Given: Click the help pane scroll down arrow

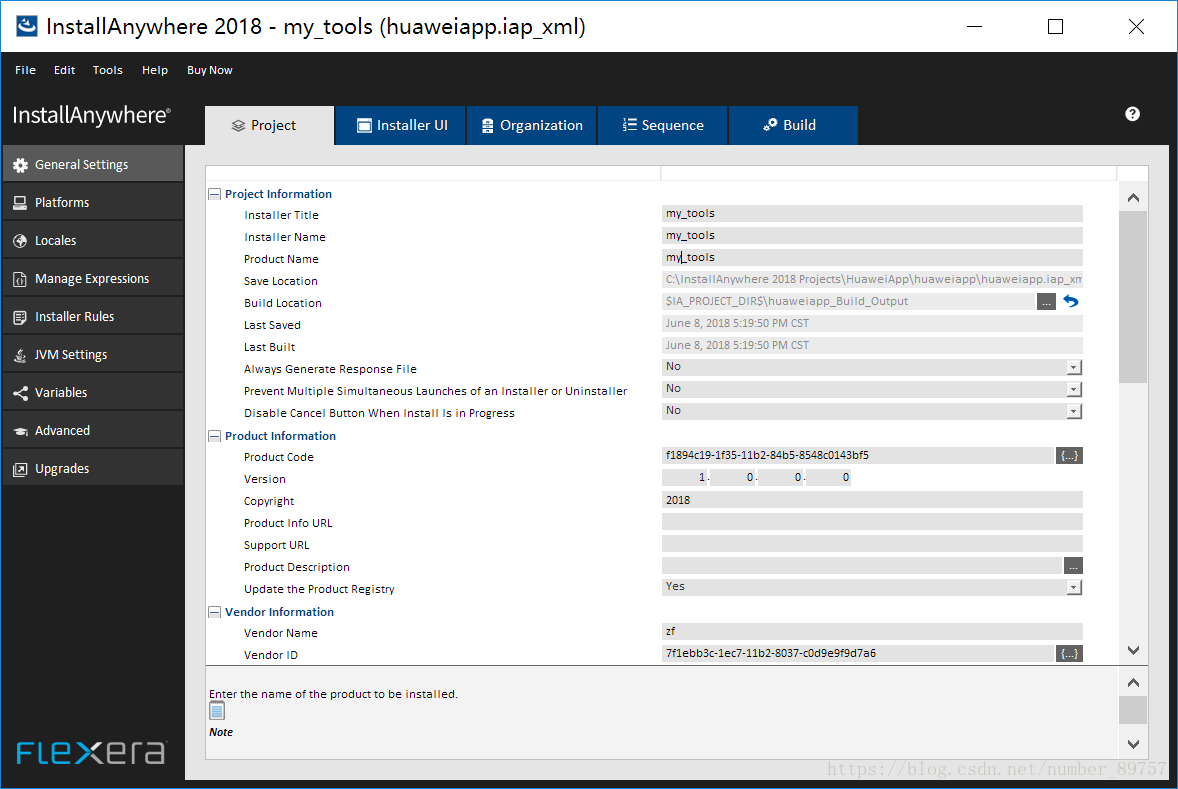Looking at the screenshot, I should (x=1133, y=744).
